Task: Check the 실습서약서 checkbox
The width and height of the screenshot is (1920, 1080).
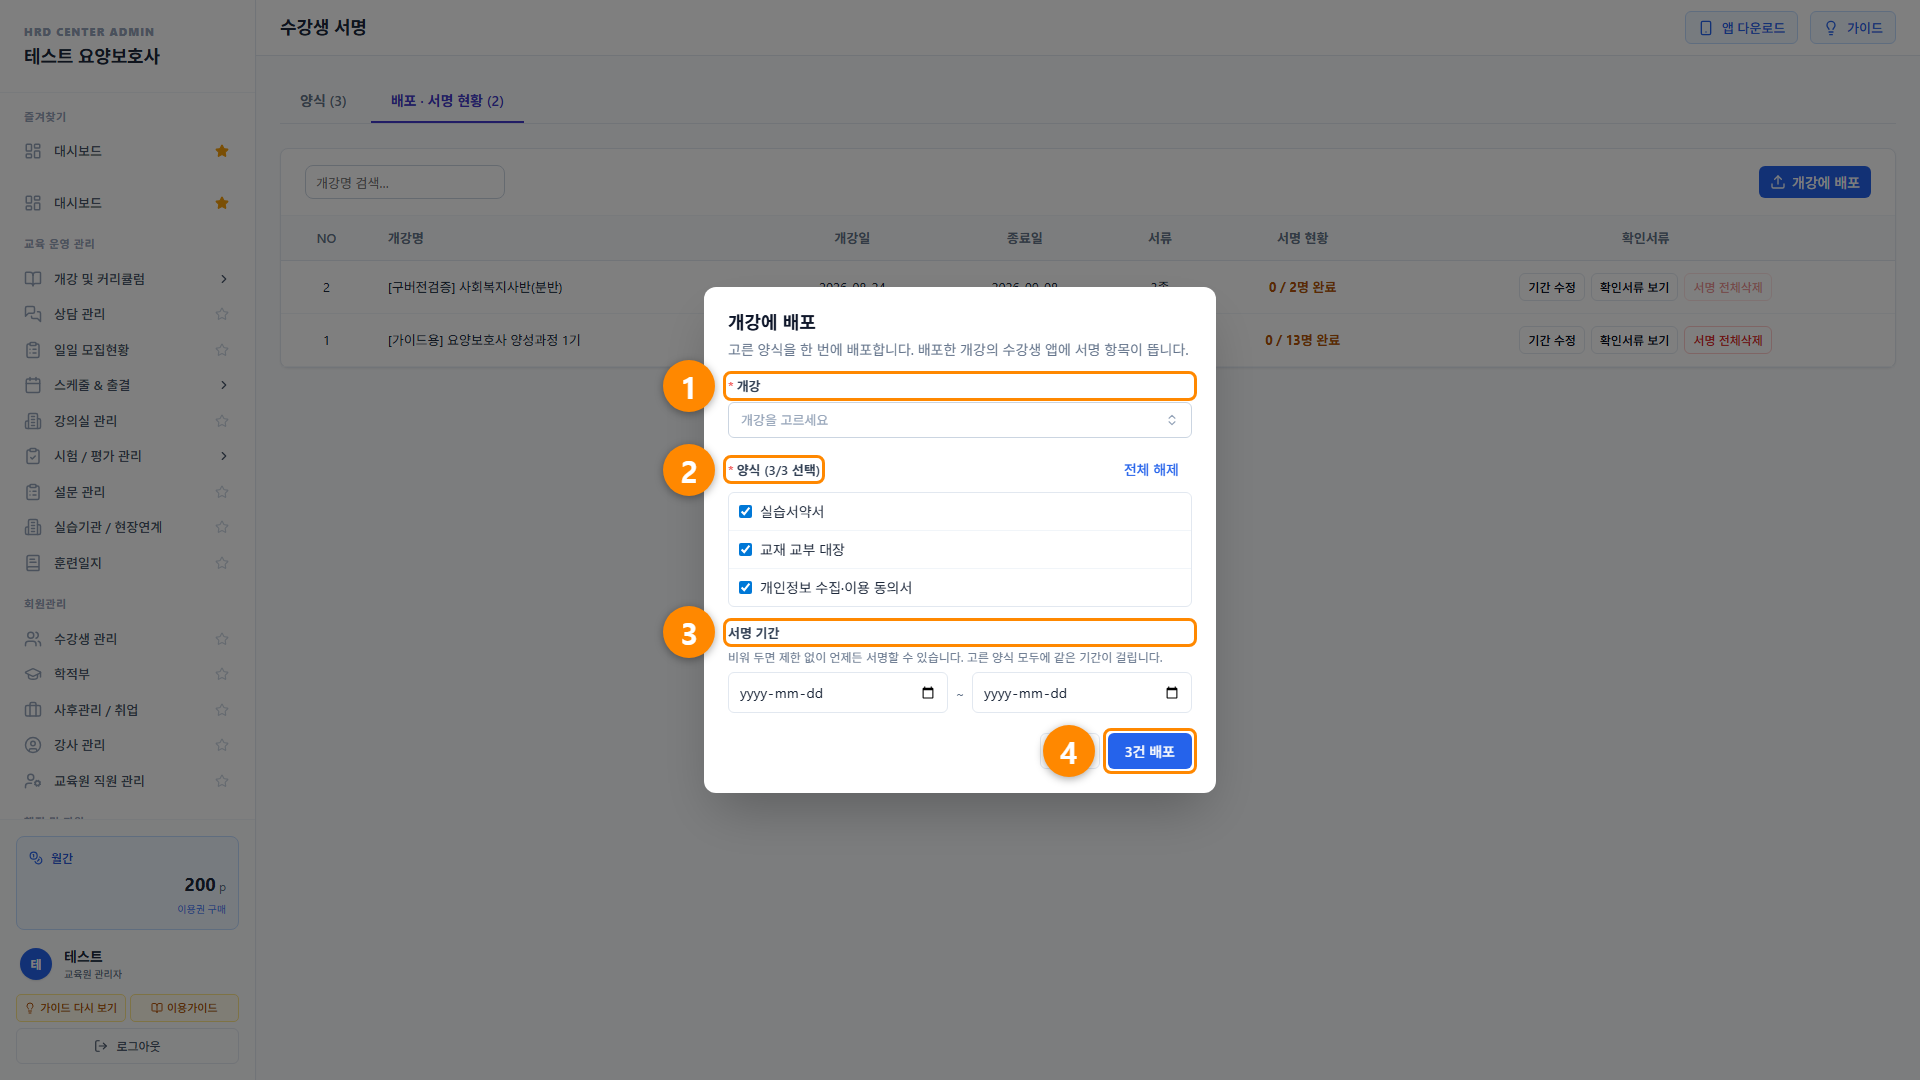Action: tap(745, 512)
